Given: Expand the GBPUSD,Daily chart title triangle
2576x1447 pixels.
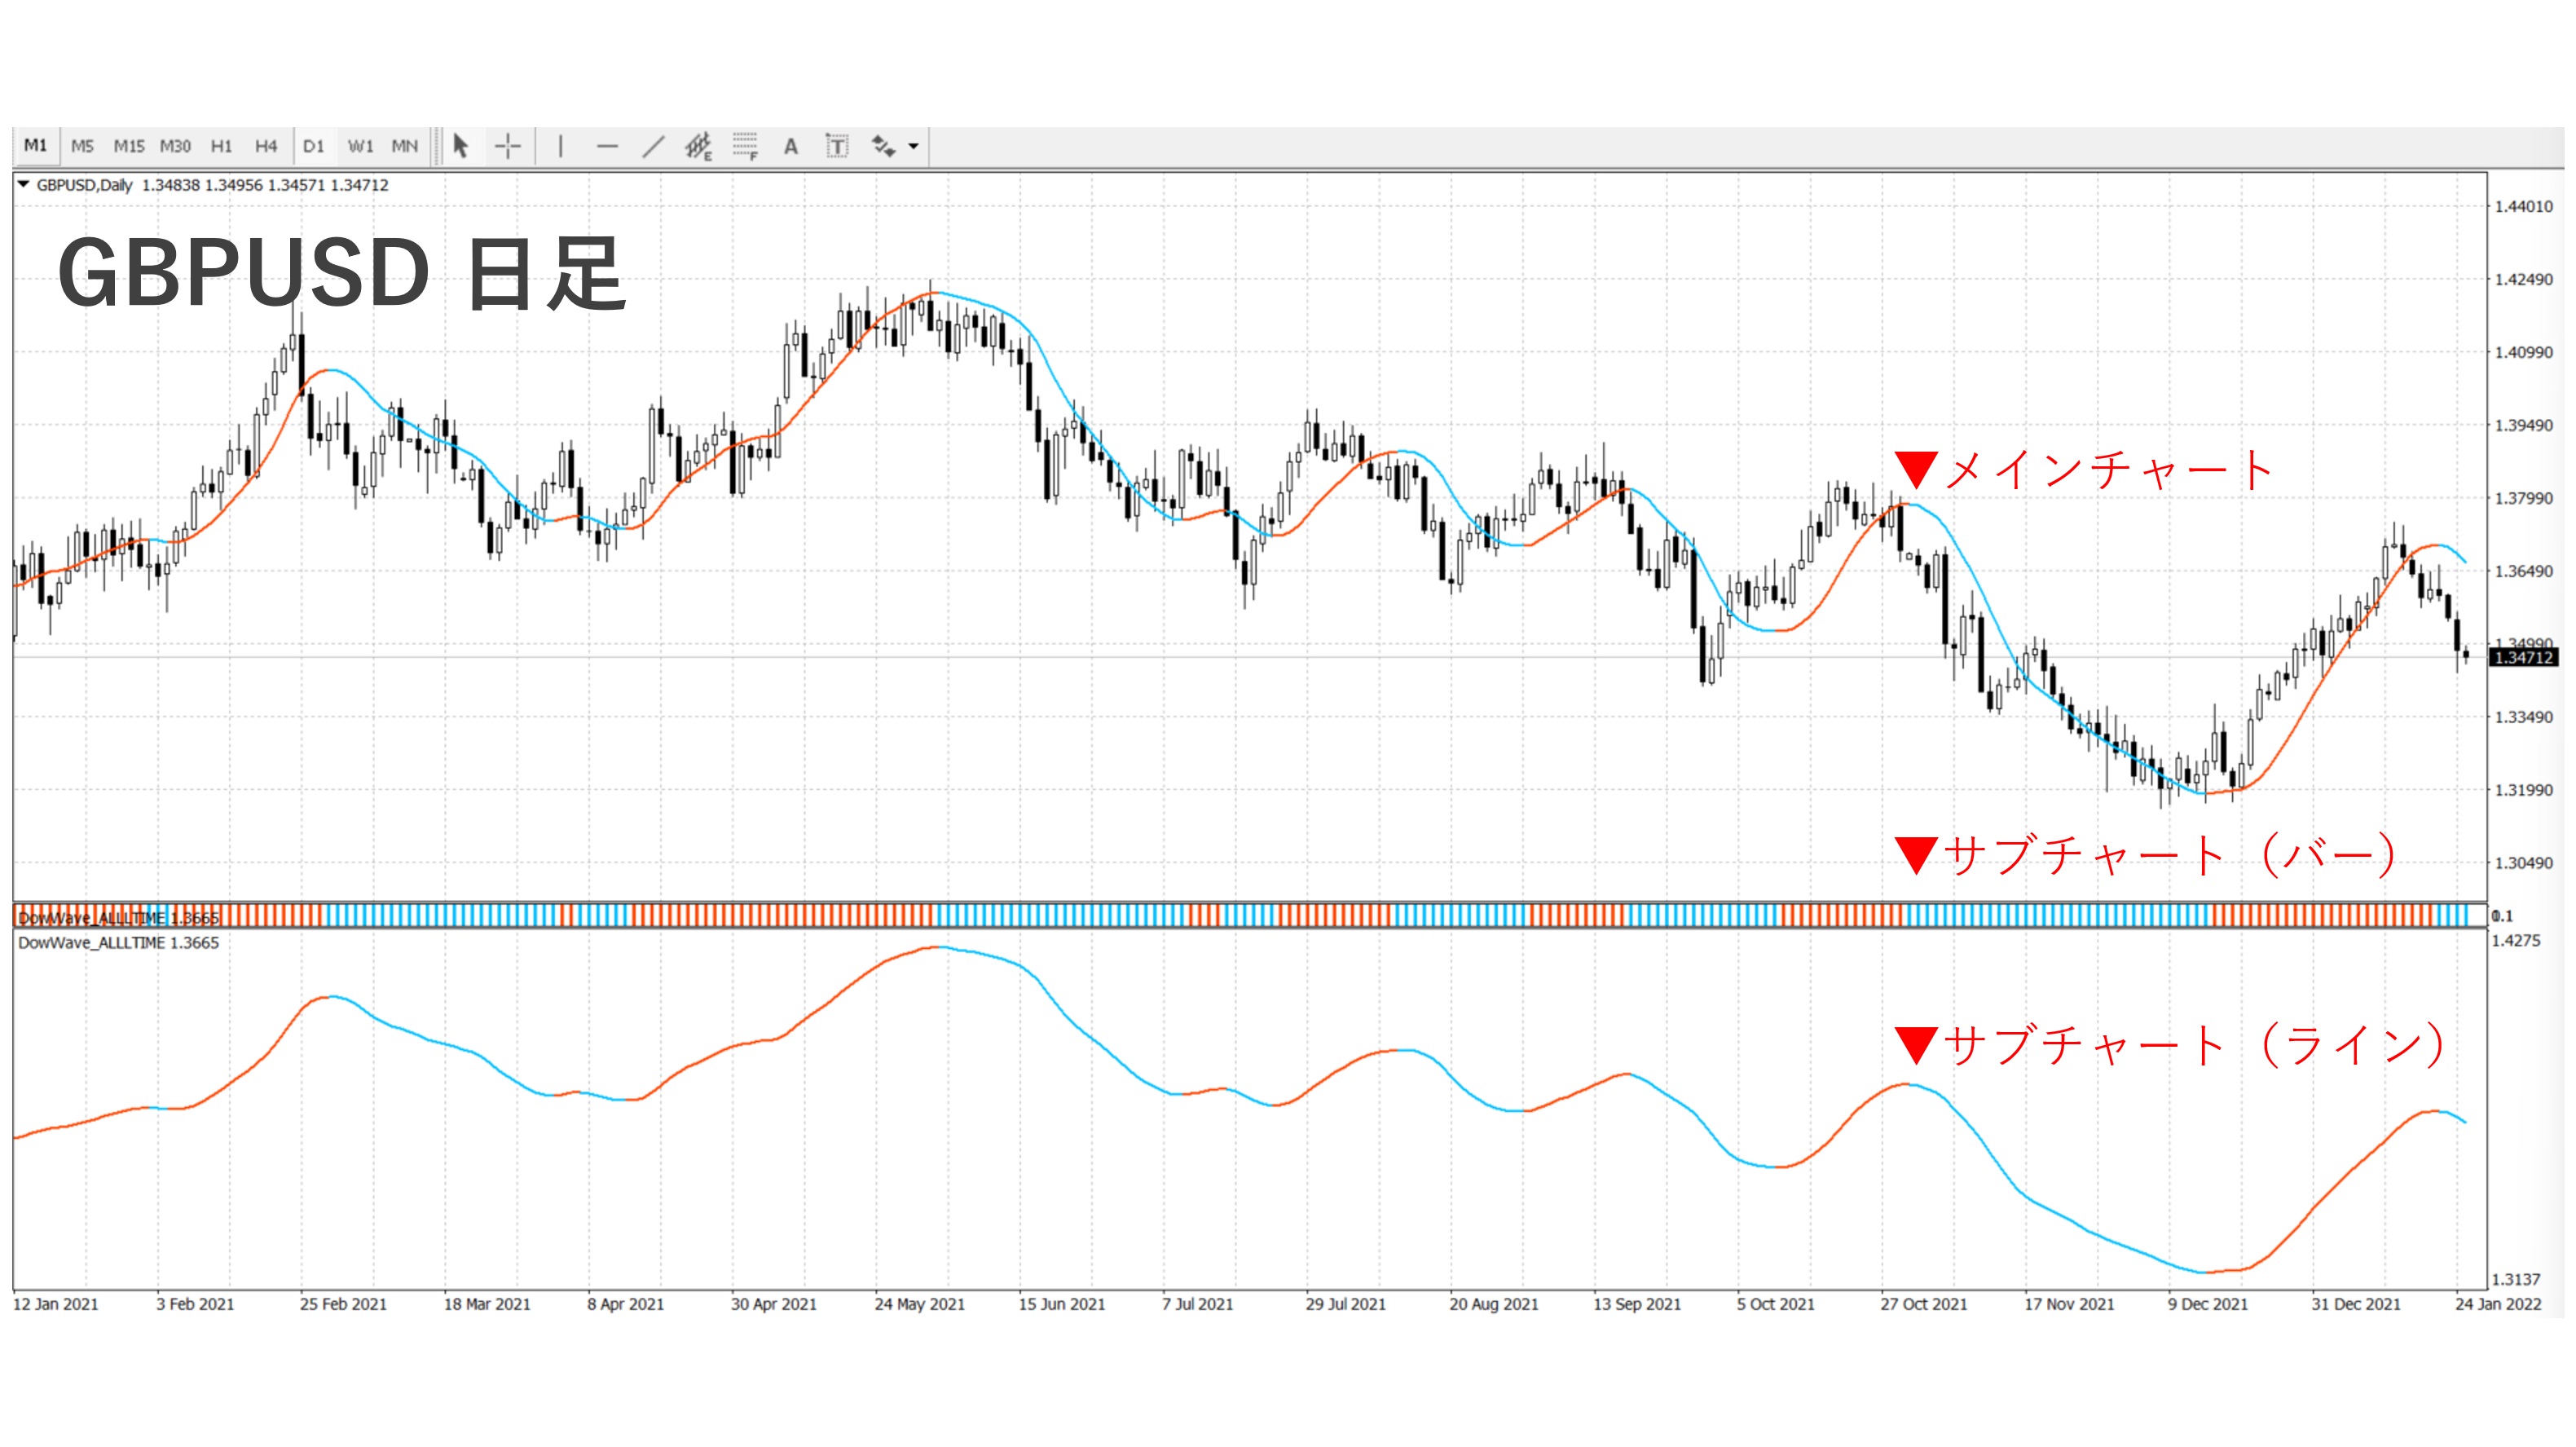Looking at the screenshot, I should (x=23, y=184).
